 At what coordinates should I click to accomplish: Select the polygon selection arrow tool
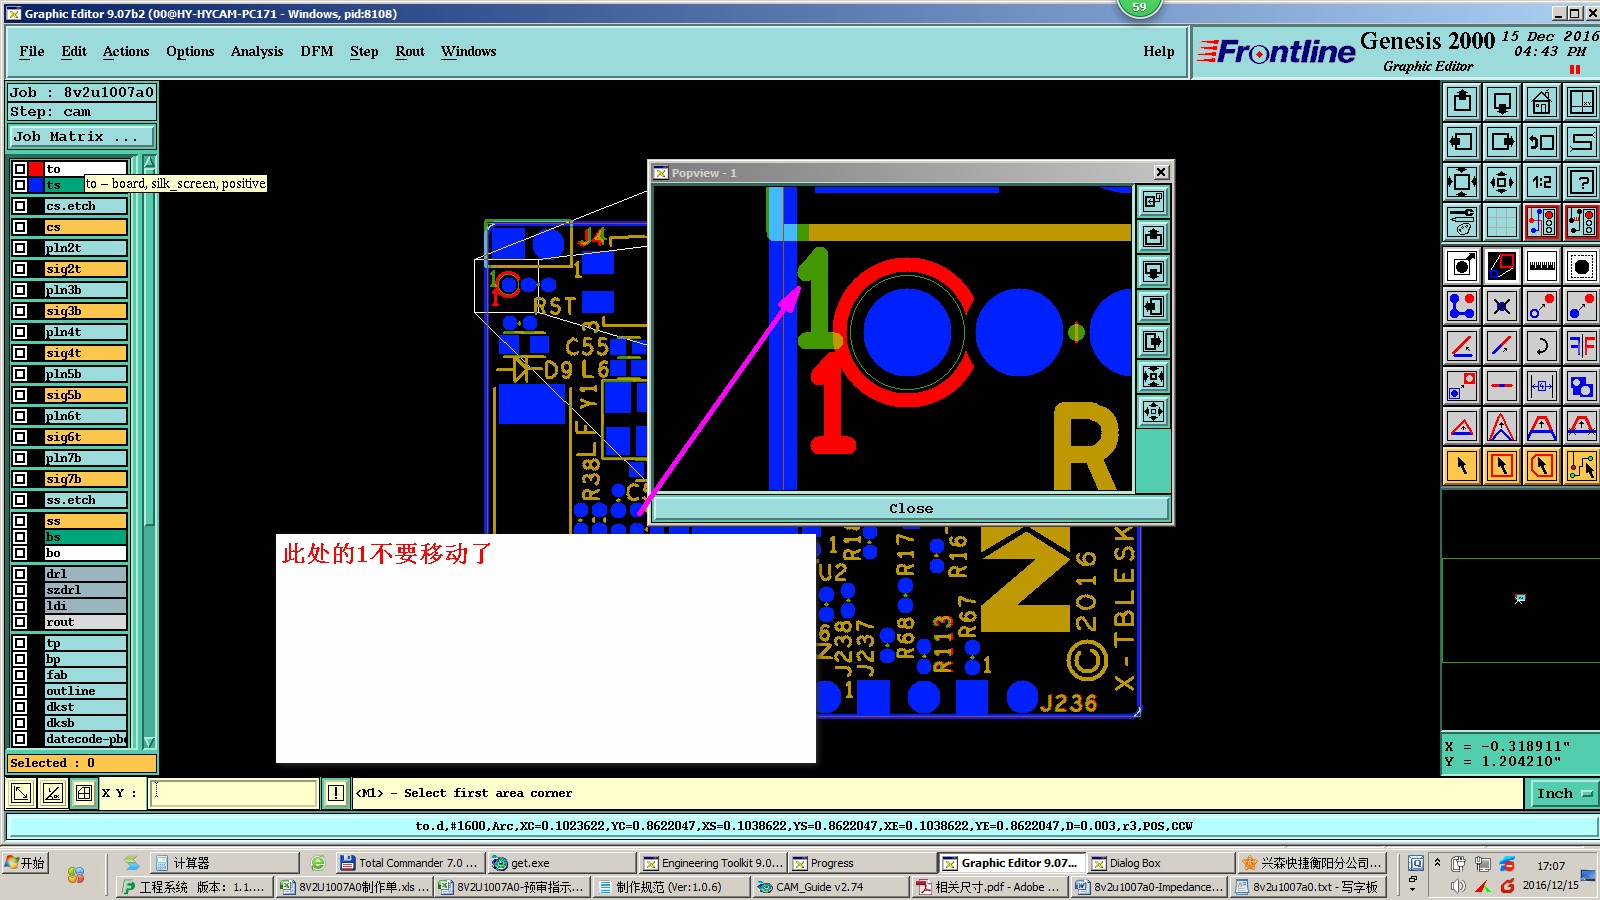(1542, 466)
